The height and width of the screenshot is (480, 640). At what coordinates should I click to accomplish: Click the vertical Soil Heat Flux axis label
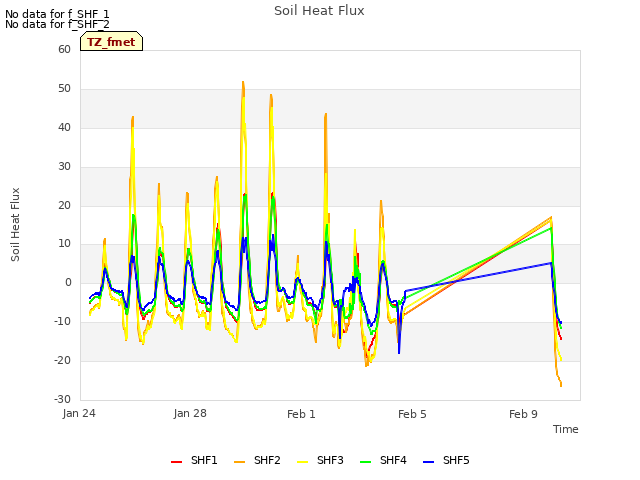(x=15, y=224)
